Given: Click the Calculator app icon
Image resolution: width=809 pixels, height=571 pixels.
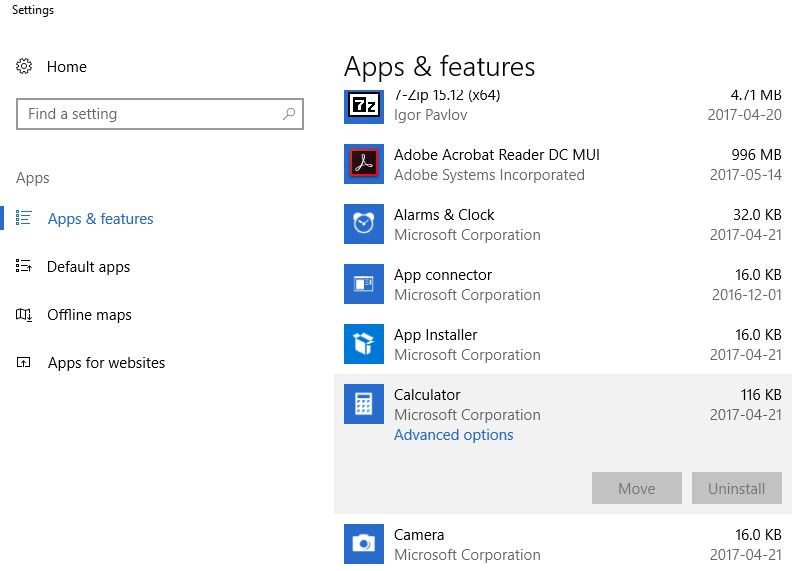Looking at the screenshot, I should pyautogui.click(x=363, y=404).
